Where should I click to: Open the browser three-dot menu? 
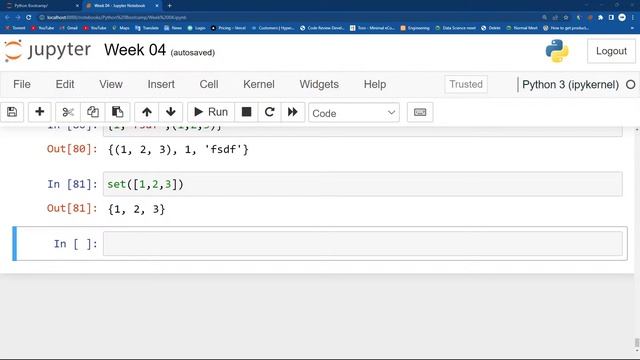click(633, 17)
